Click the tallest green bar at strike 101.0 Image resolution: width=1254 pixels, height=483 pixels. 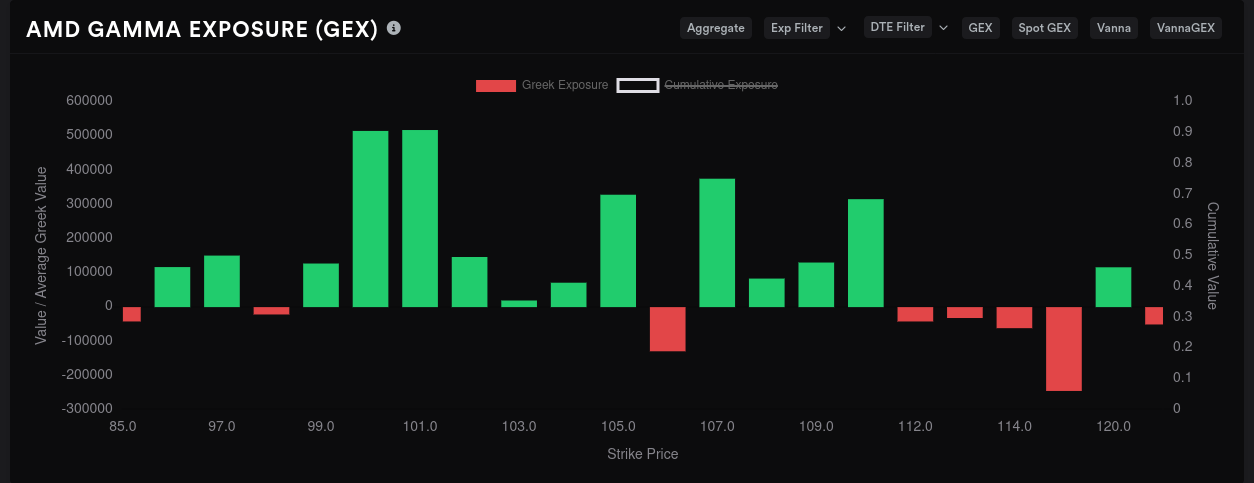pos(420,218)
